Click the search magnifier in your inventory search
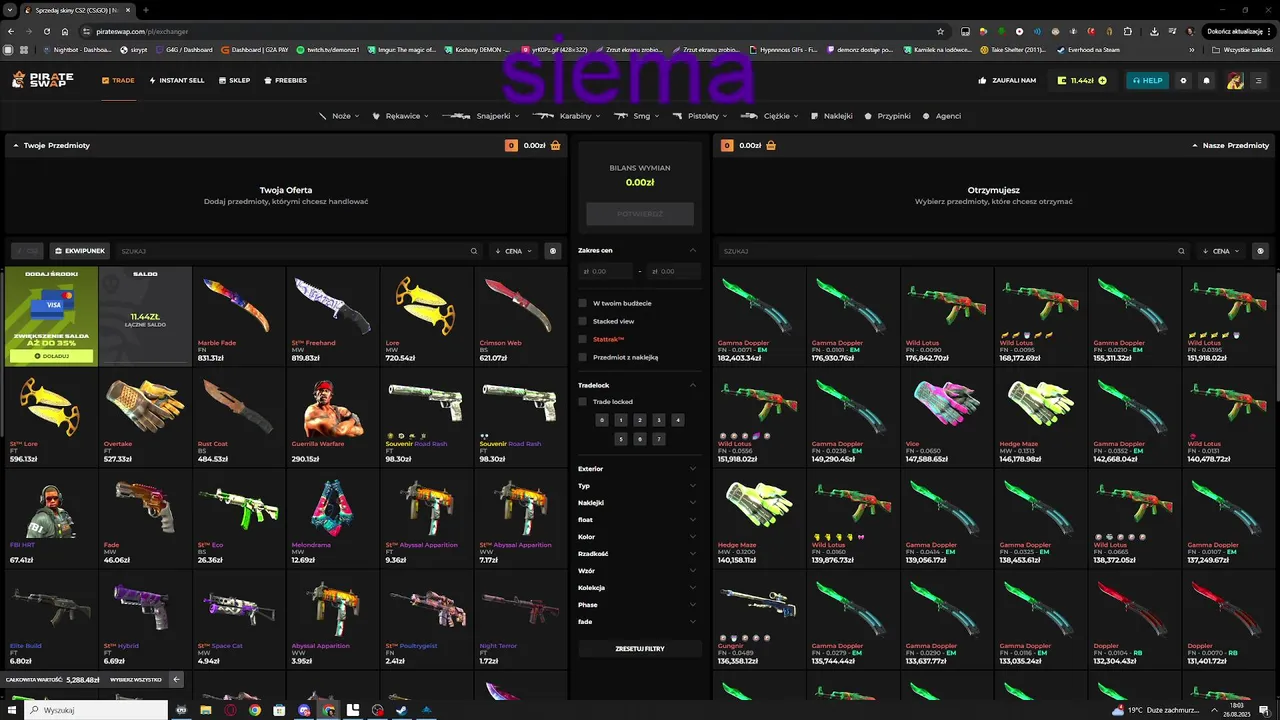Image resolution: width=1280 pixels, height=720 pixels. pyautogui.click(x=474, y=251)
